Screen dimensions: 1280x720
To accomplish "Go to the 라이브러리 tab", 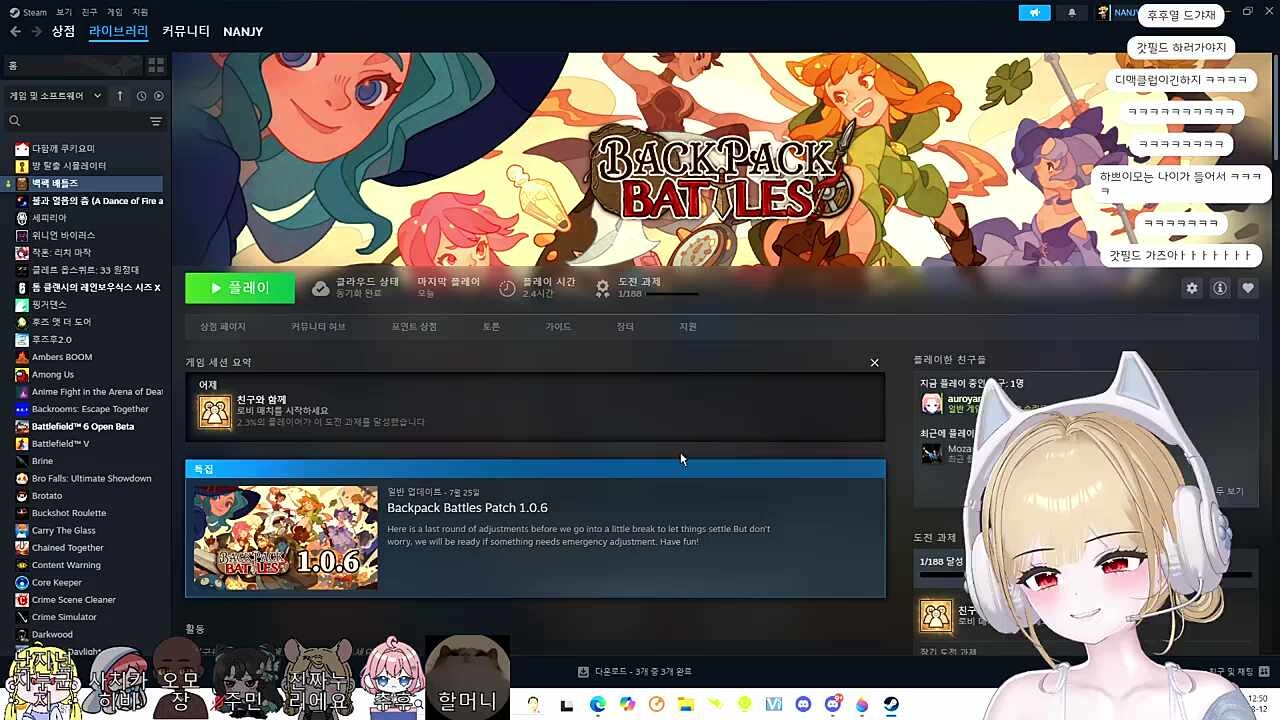I will [x=118, y=32].
